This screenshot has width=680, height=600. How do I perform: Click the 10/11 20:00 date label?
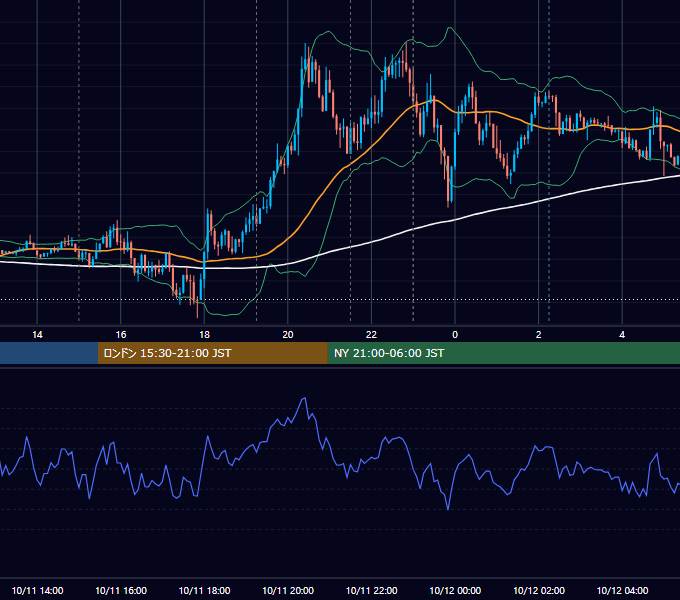288,590
